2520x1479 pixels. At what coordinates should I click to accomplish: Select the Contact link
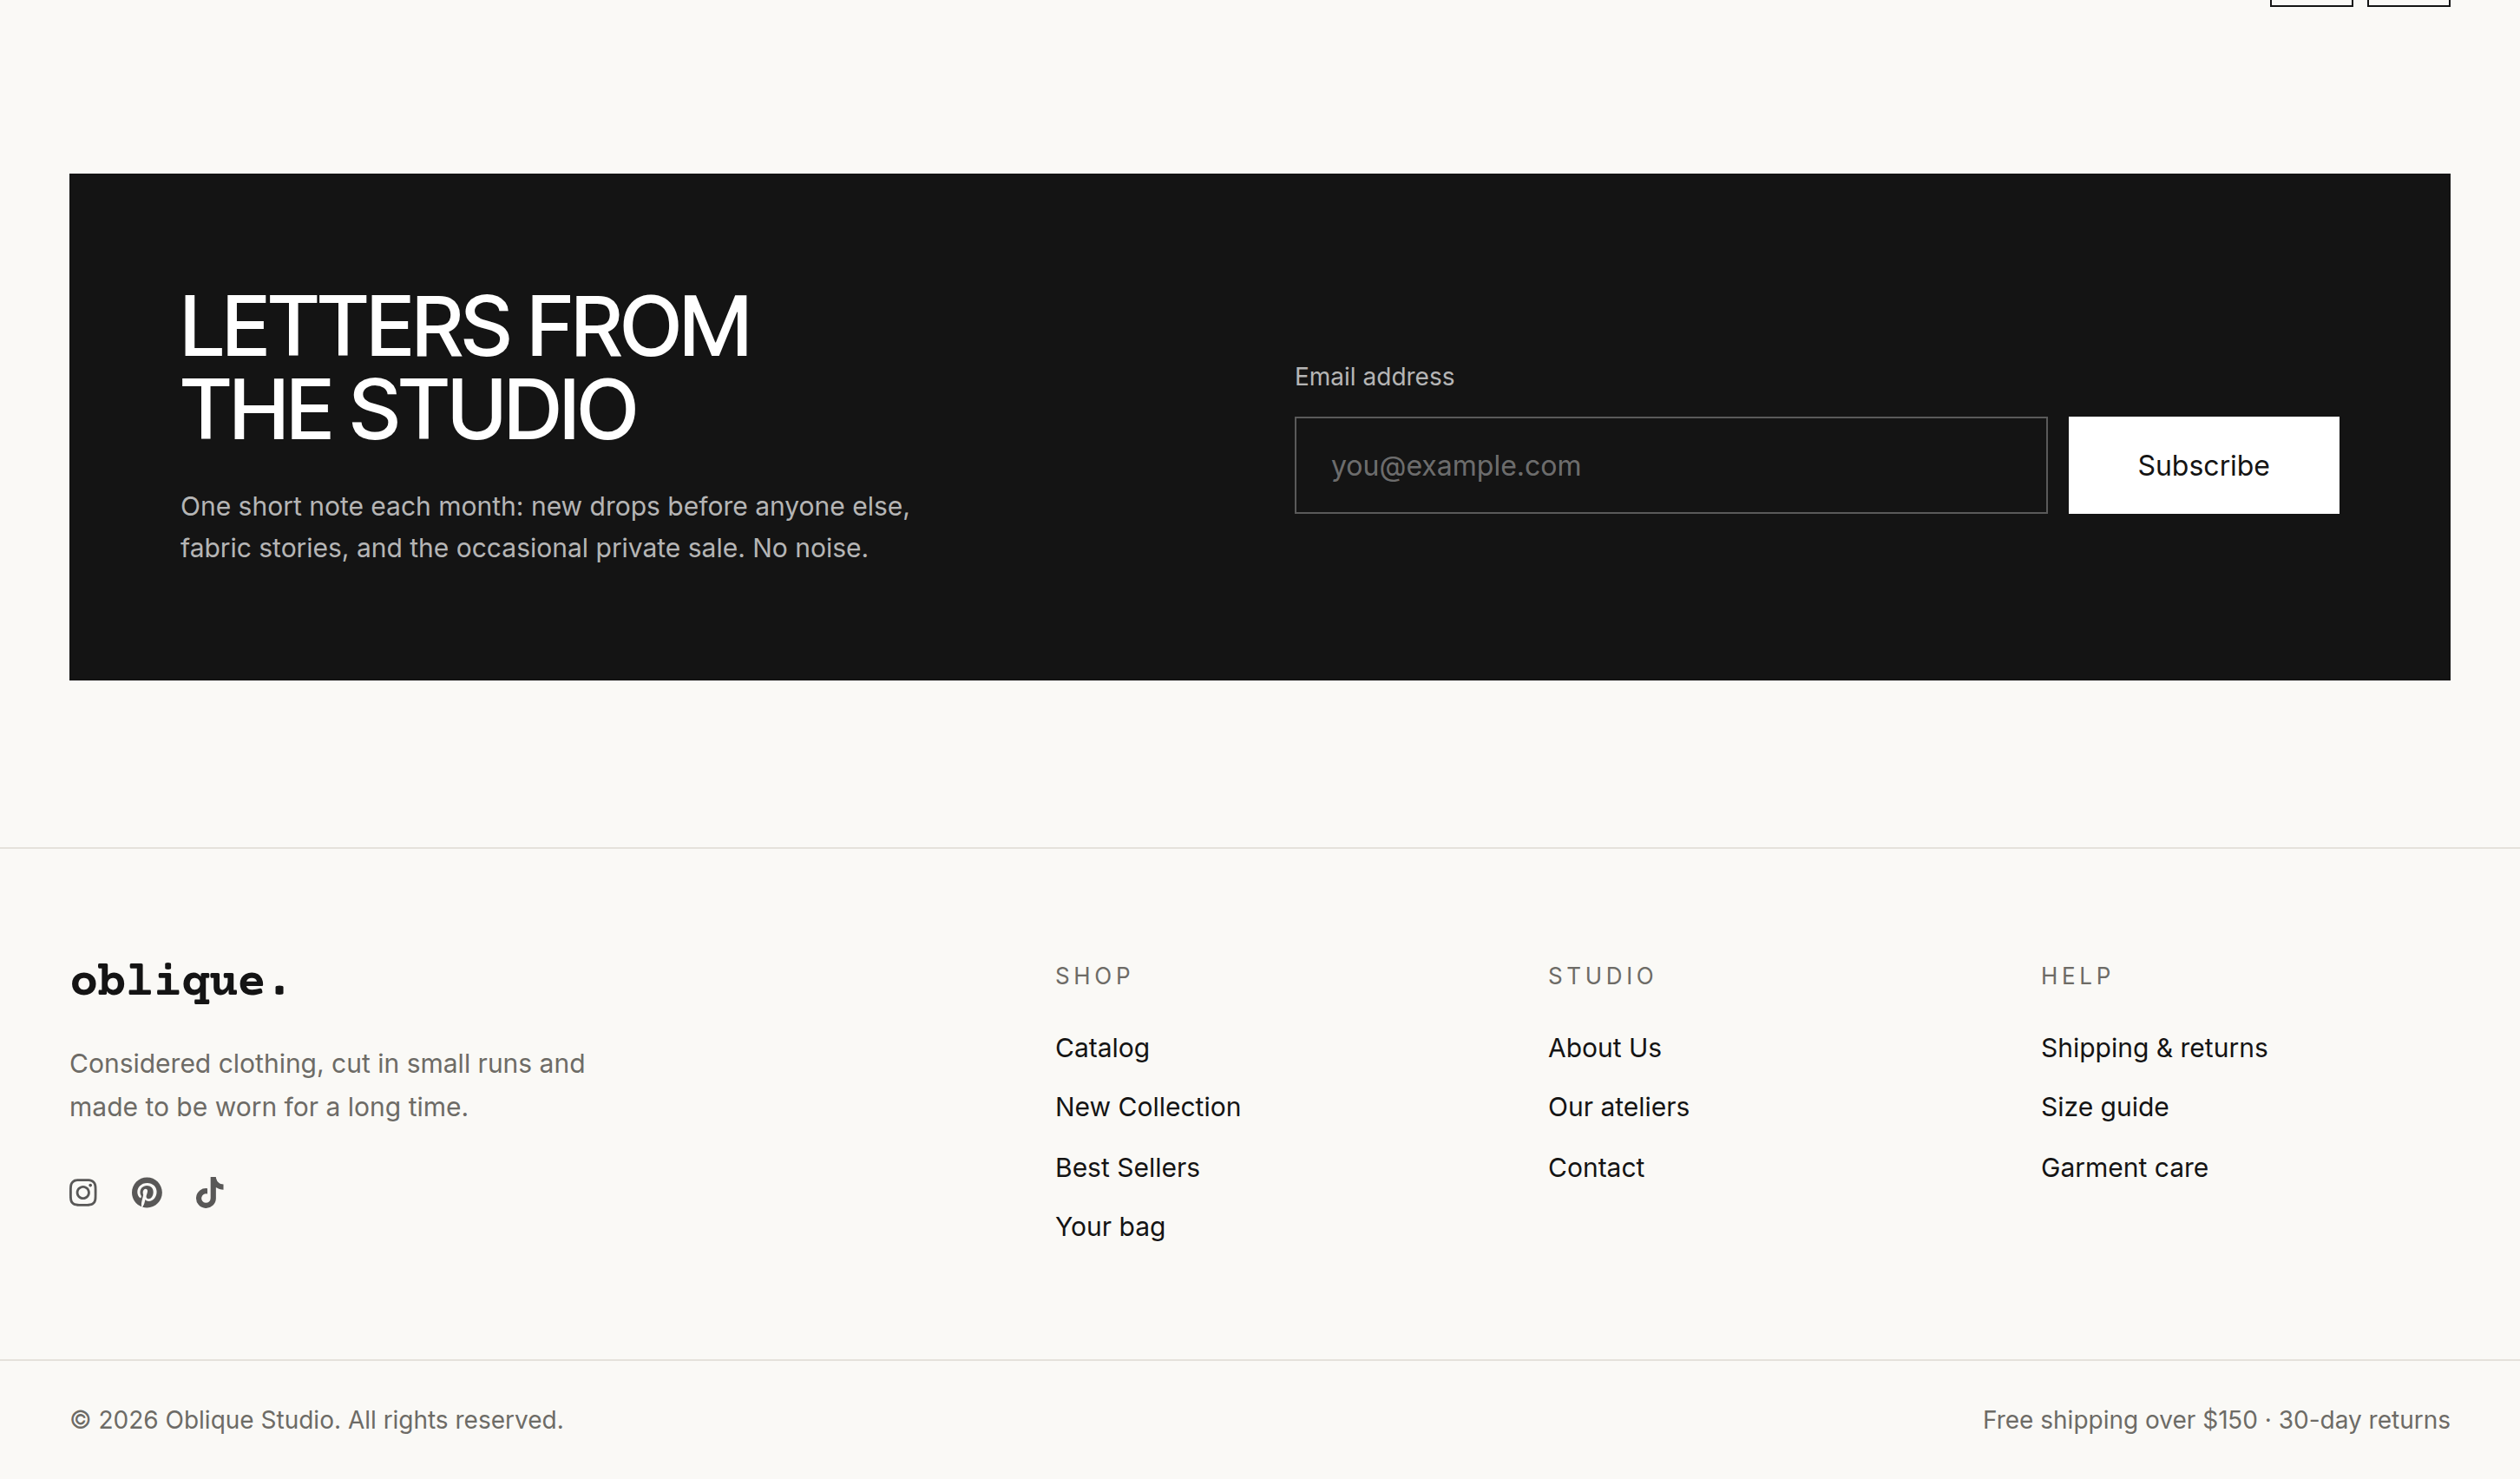[1596, 1167]
